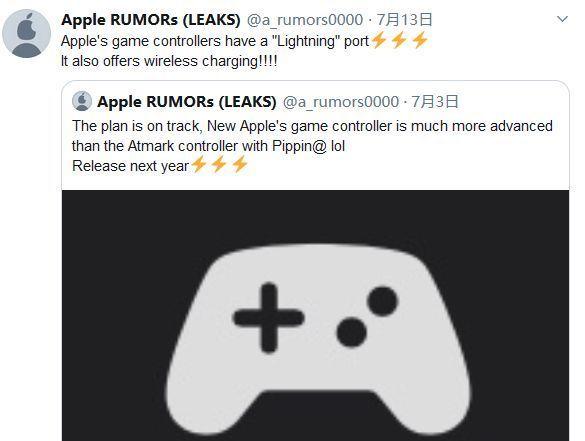Open quoted tweet text about Atmark controller
Screen dimensions: 585x441
[312, 136]
